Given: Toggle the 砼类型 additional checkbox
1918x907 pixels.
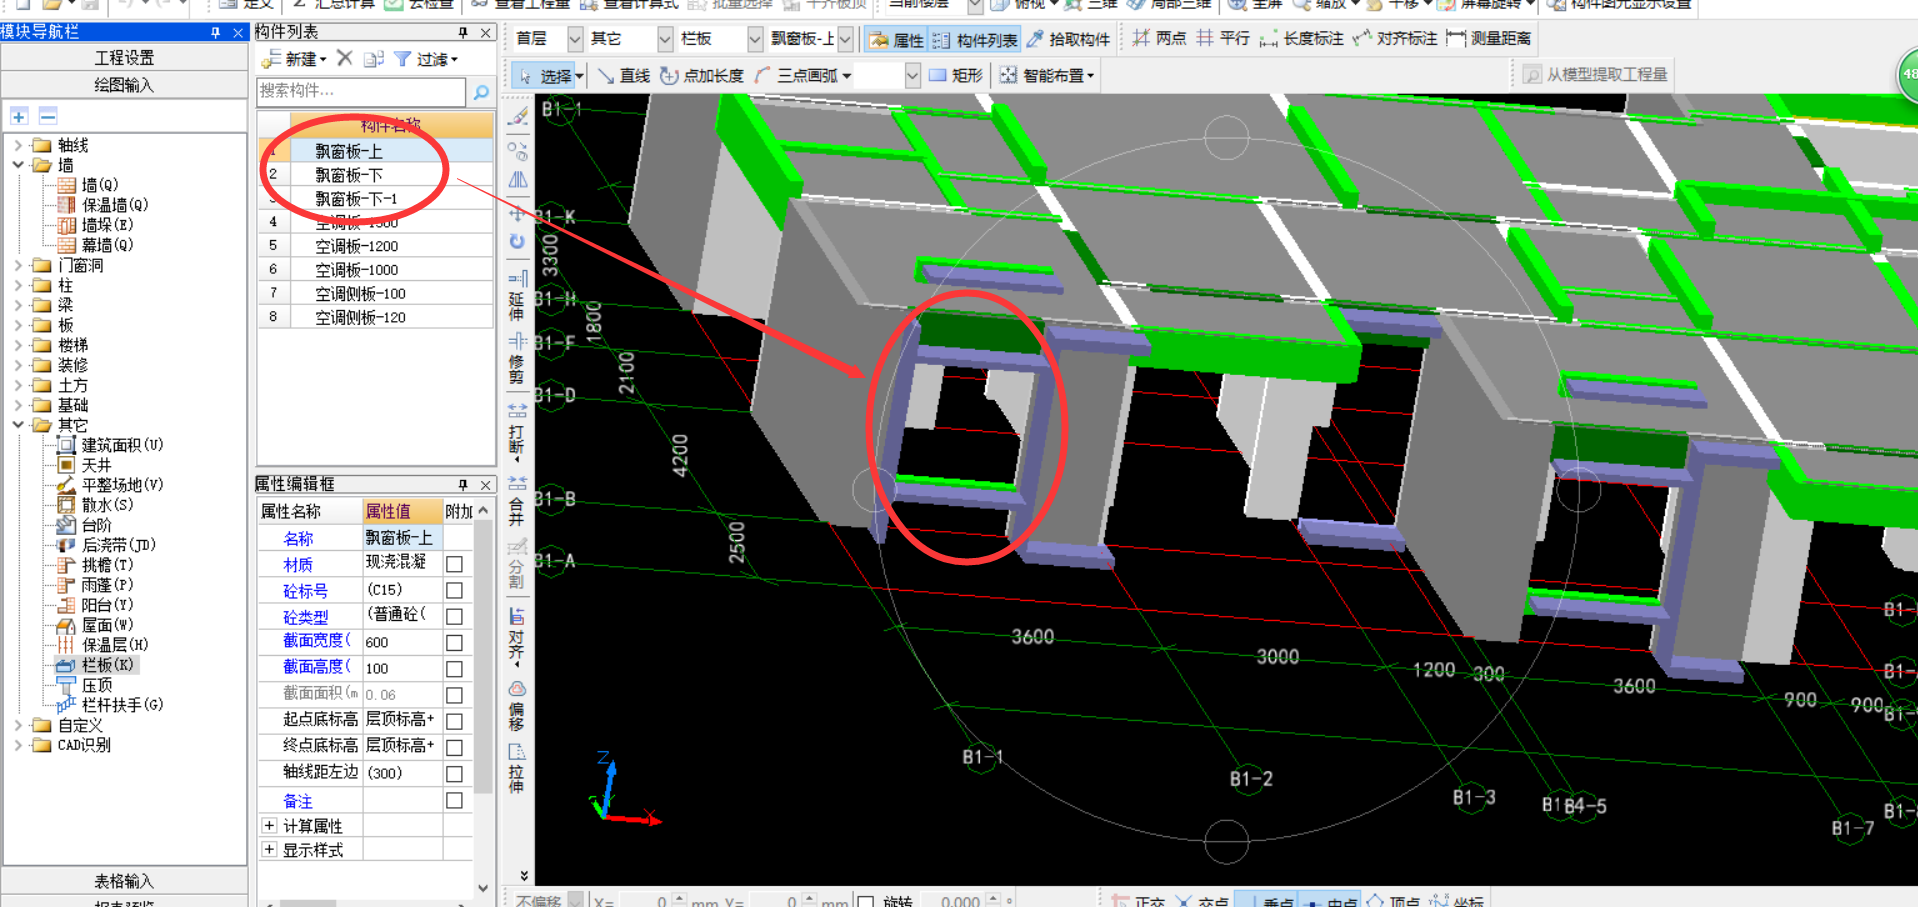Looking at the screenshot, I should (454, 616).
